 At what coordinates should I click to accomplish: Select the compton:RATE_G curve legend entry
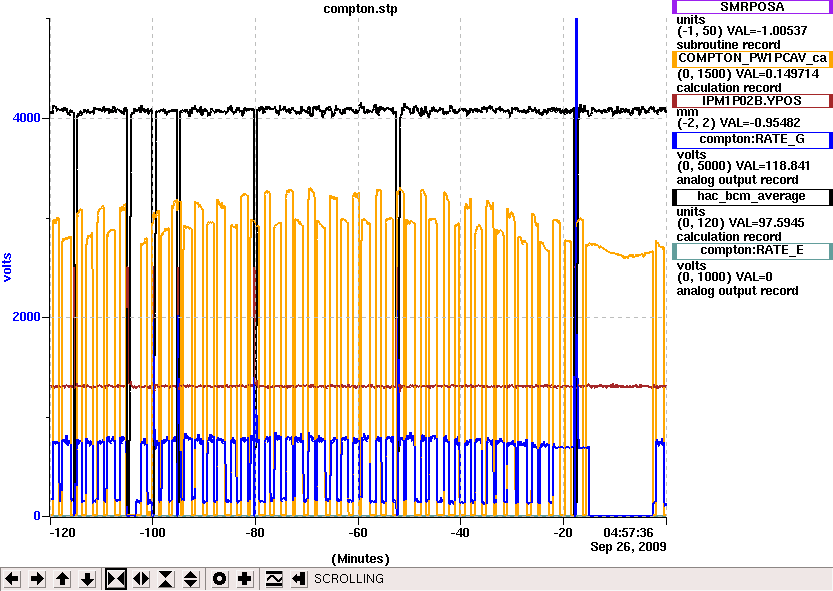click(x=752, y=139)
